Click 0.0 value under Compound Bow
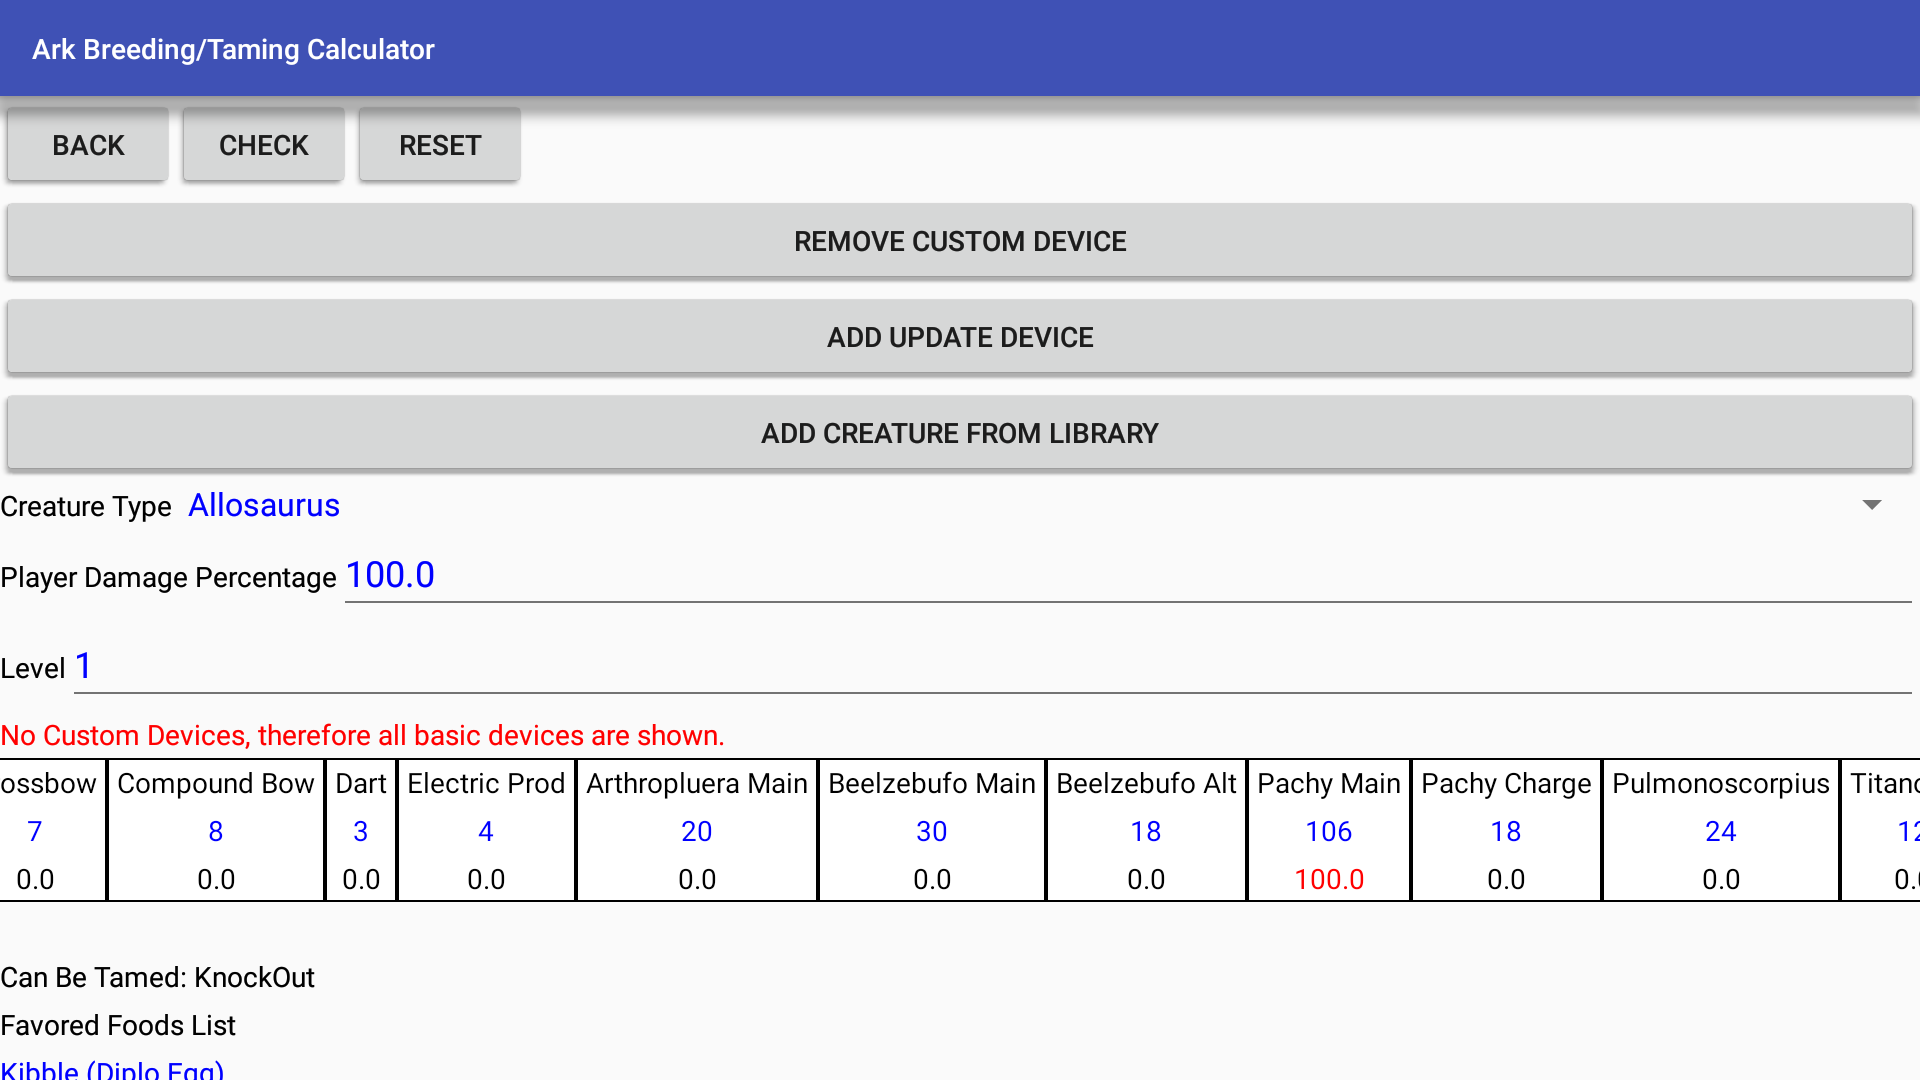Screen dimensions: 1920x1080 tap(216, 879)
